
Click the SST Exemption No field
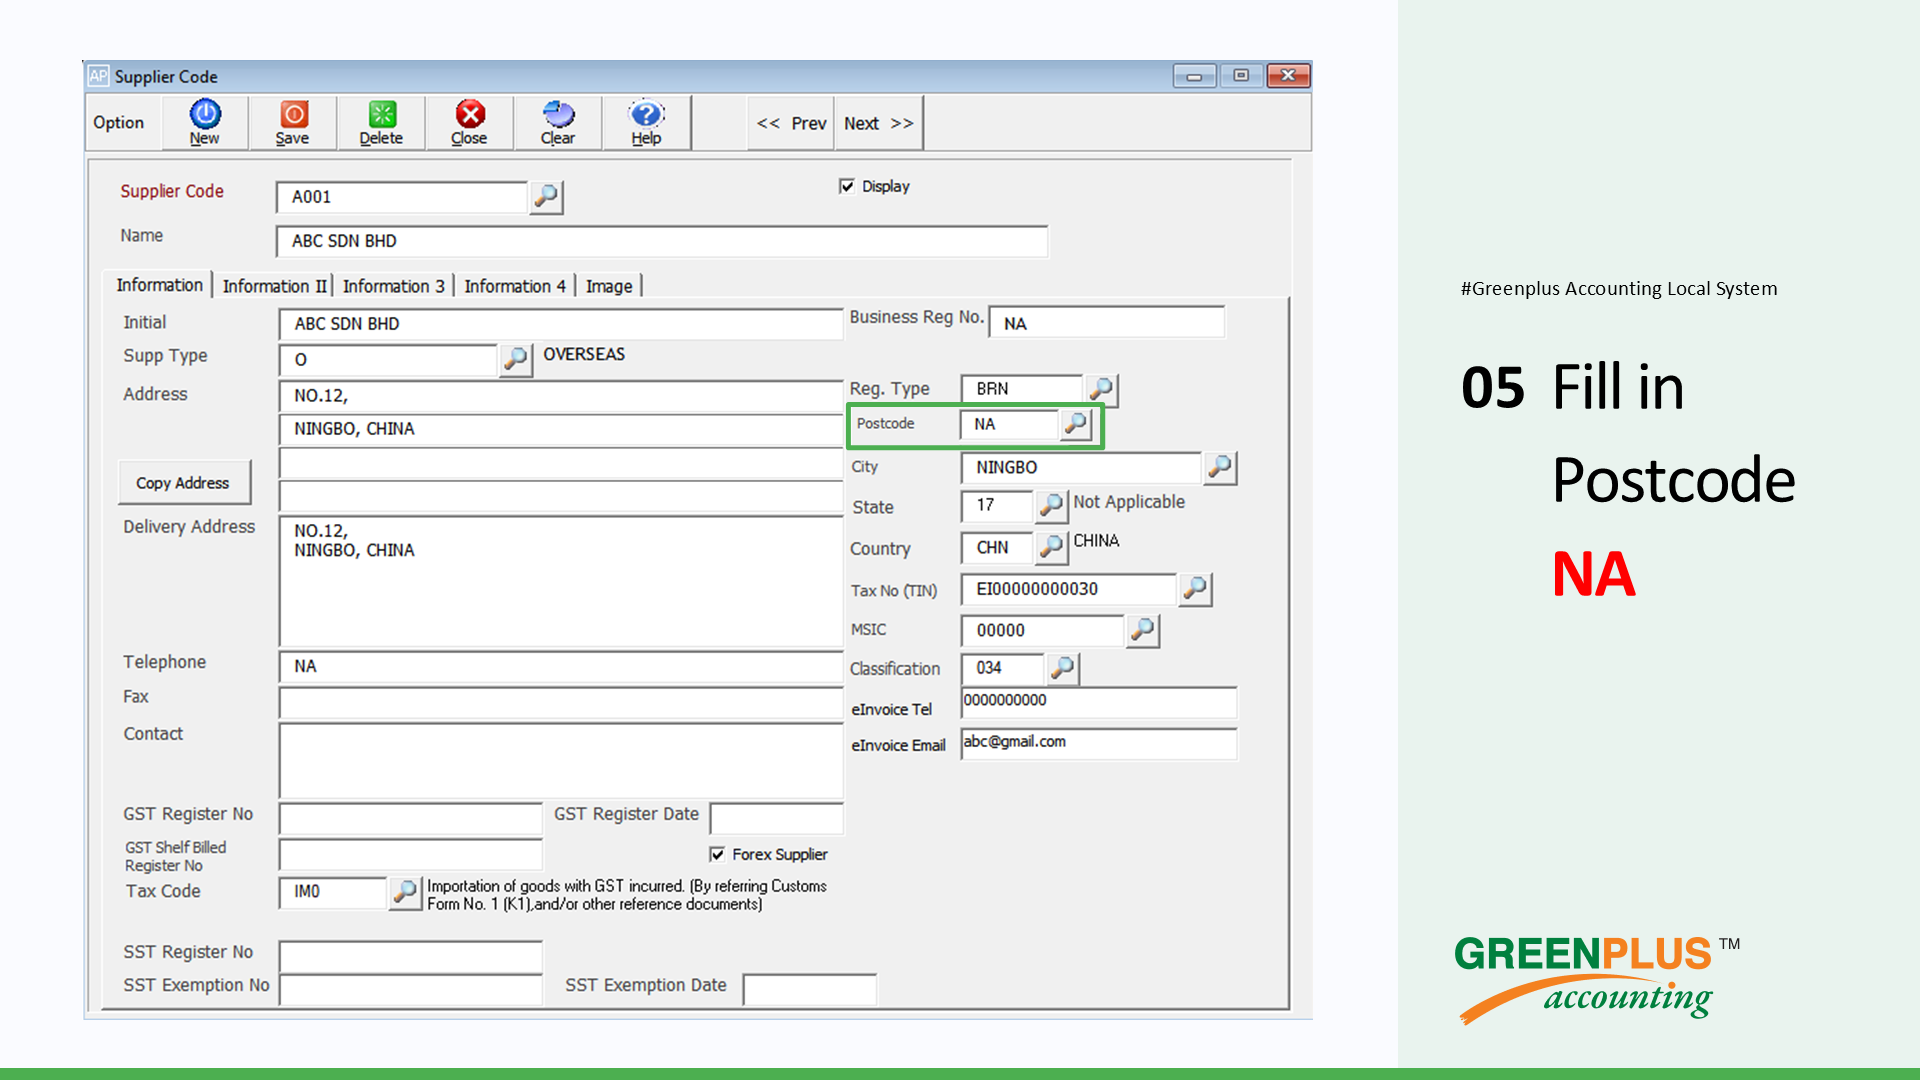point(411,989)
